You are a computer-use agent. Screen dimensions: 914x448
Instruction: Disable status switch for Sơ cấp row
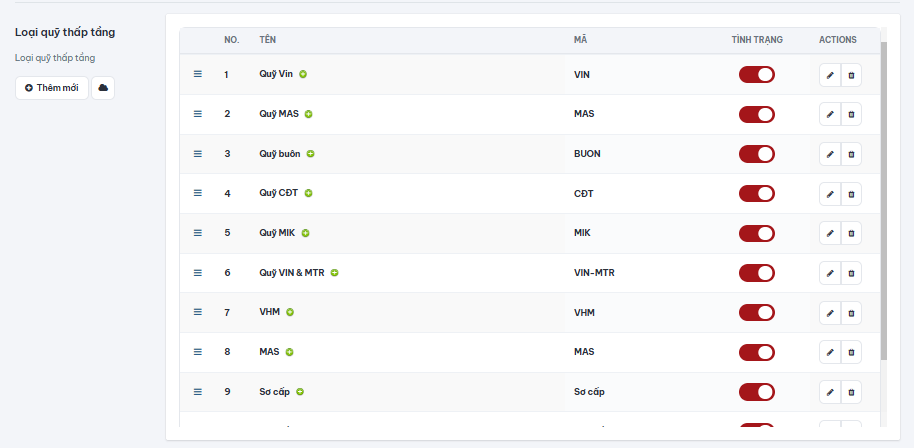[x=757, y=392]
